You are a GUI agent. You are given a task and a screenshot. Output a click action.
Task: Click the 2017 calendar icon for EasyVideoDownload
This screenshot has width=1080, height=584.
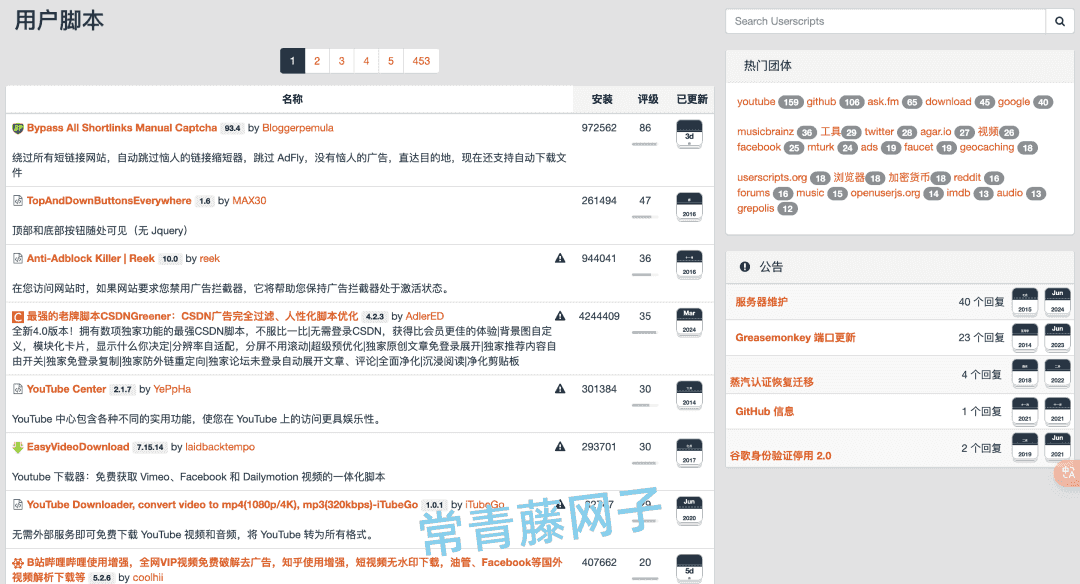click(689, 453)
